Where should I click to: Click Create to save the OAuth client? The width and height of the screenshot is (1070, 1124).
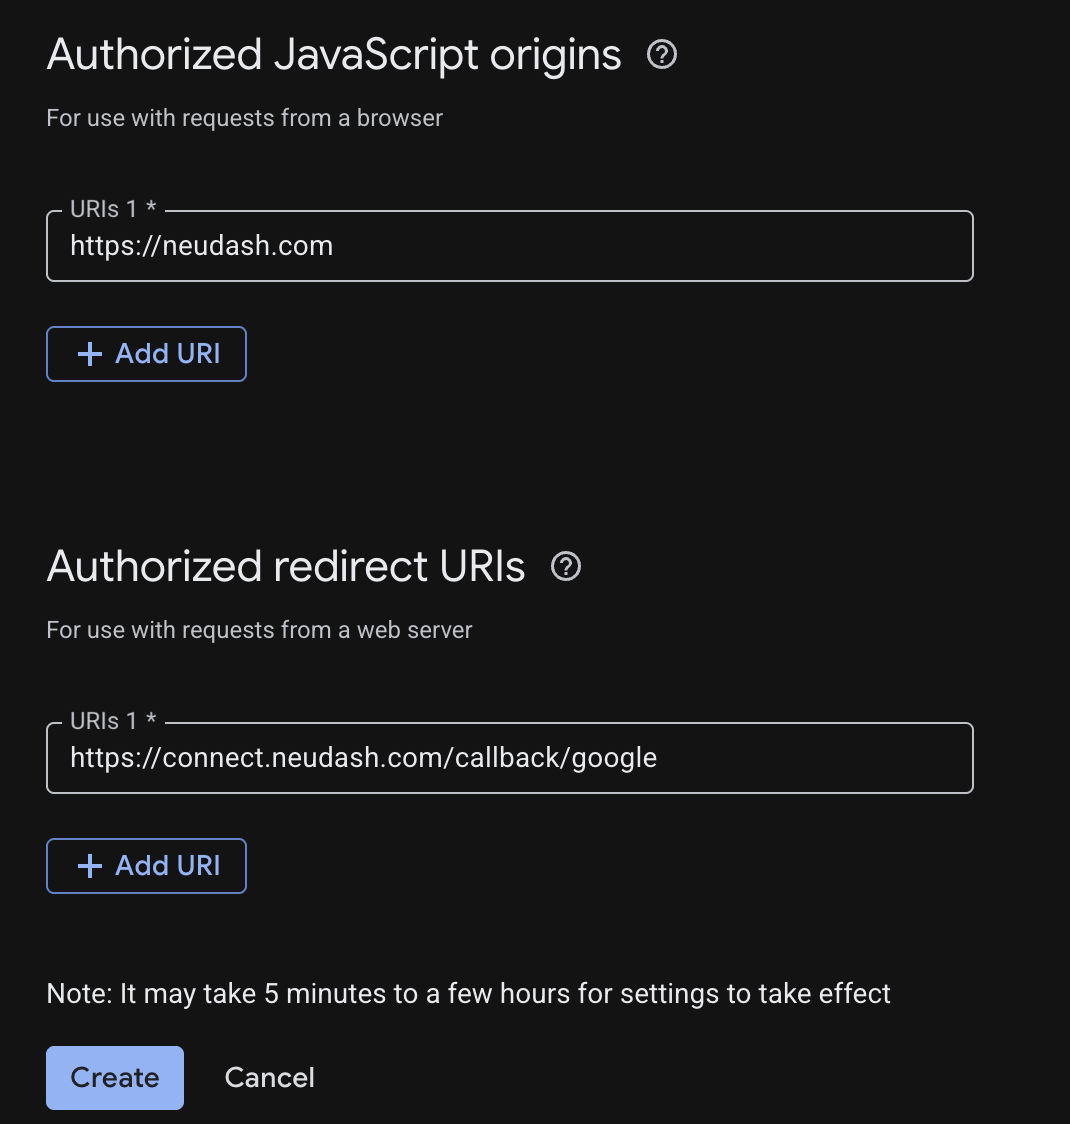click(114, 1077)
